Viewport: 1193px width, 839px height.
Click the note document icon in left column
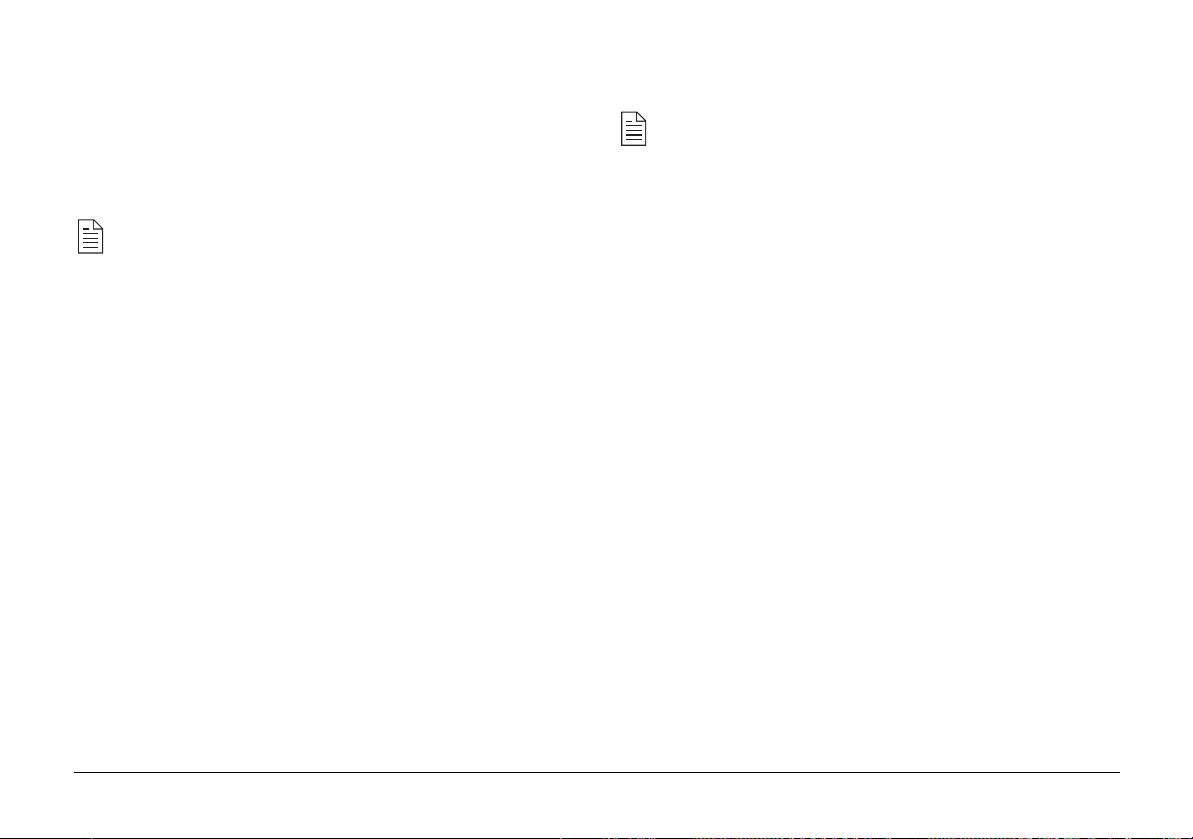click(x=91, y=237)
